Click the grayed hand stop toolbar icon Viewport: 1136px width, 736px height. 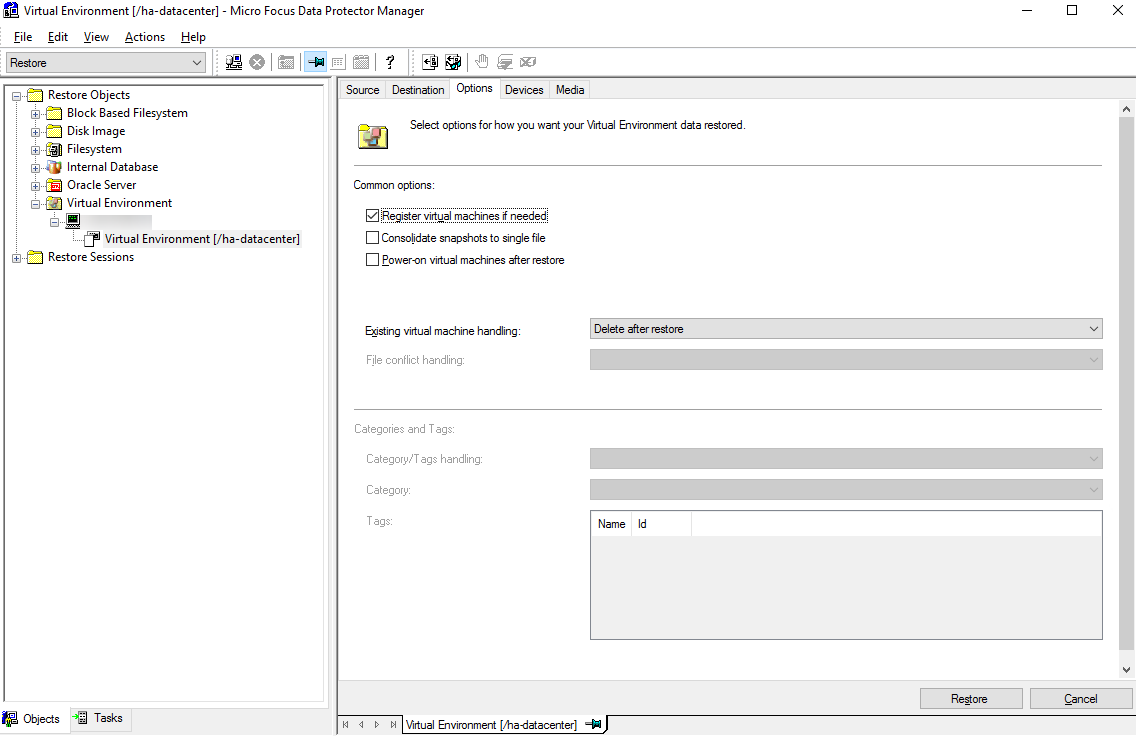(x=482, y=62)
